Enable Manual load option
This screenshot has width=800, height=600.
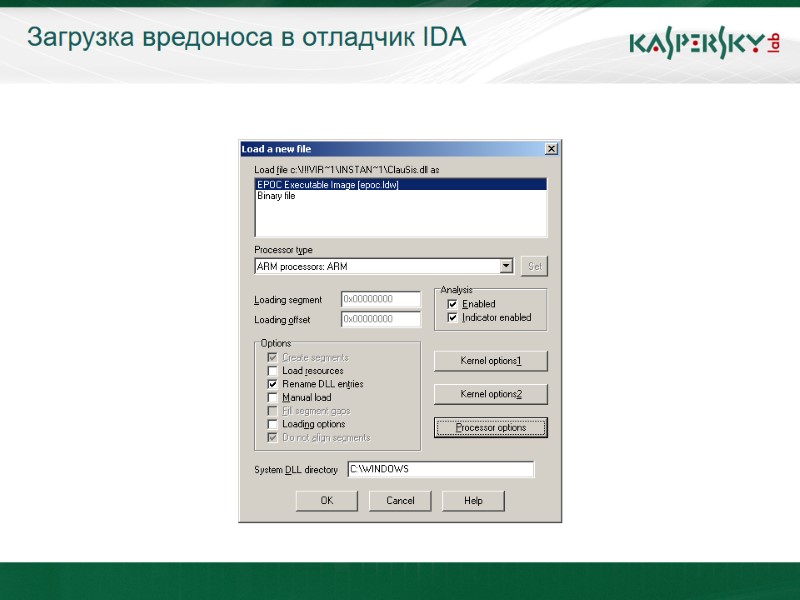click(272, 397)
